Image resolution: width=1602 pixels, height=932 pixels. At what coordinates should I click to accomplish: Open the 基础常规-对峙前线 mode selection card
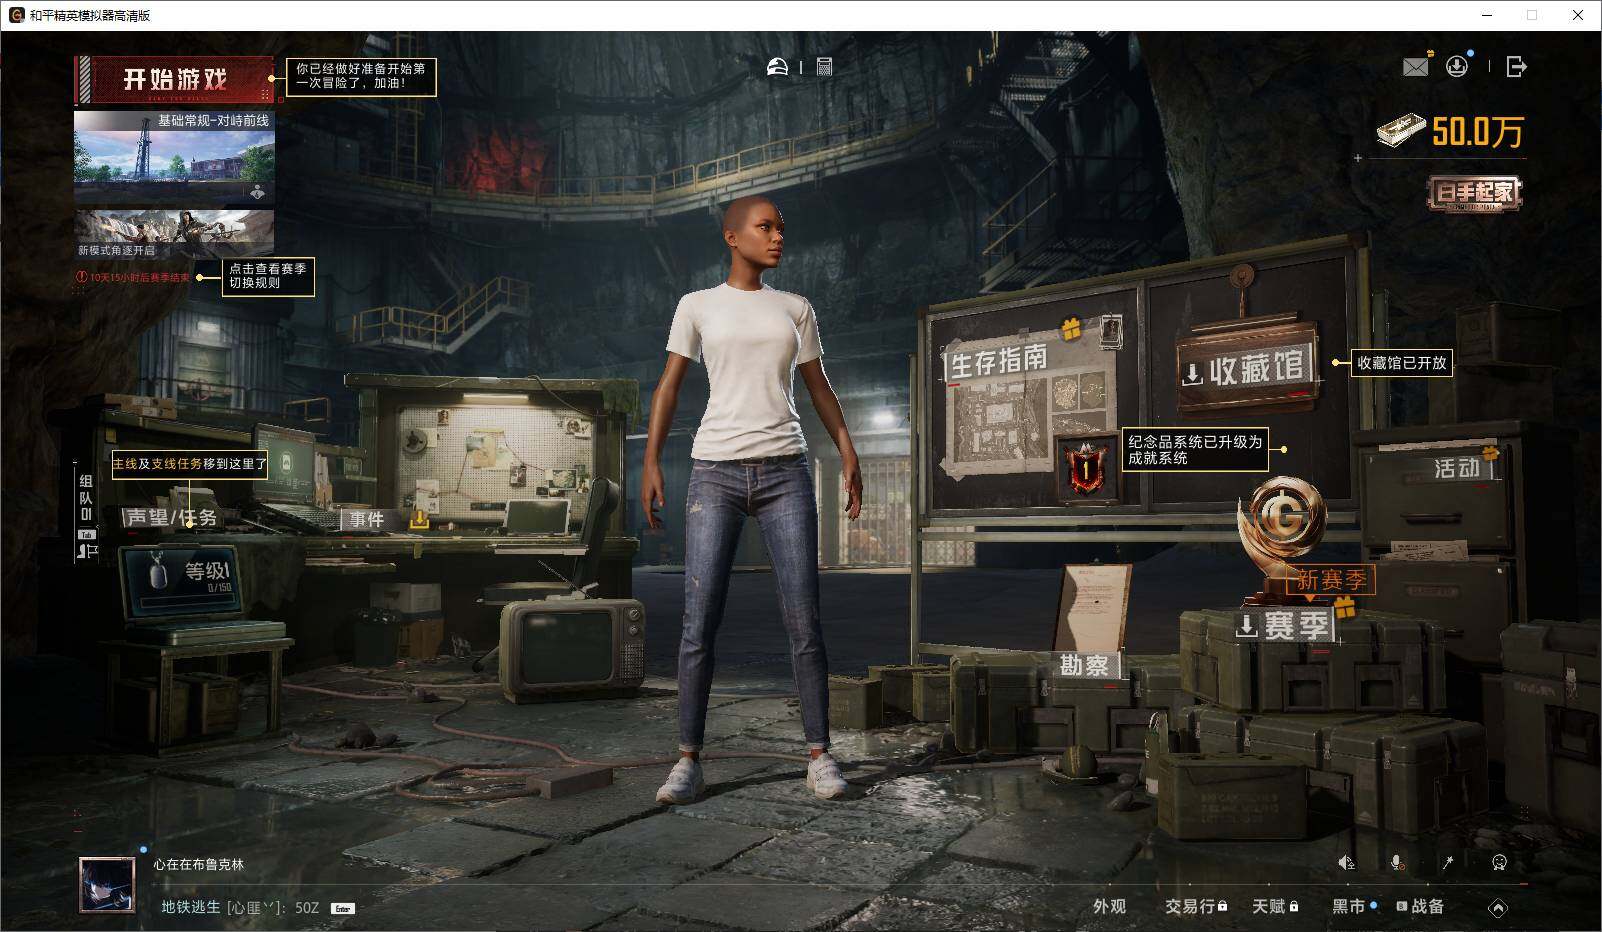click(x=174, y=158)
